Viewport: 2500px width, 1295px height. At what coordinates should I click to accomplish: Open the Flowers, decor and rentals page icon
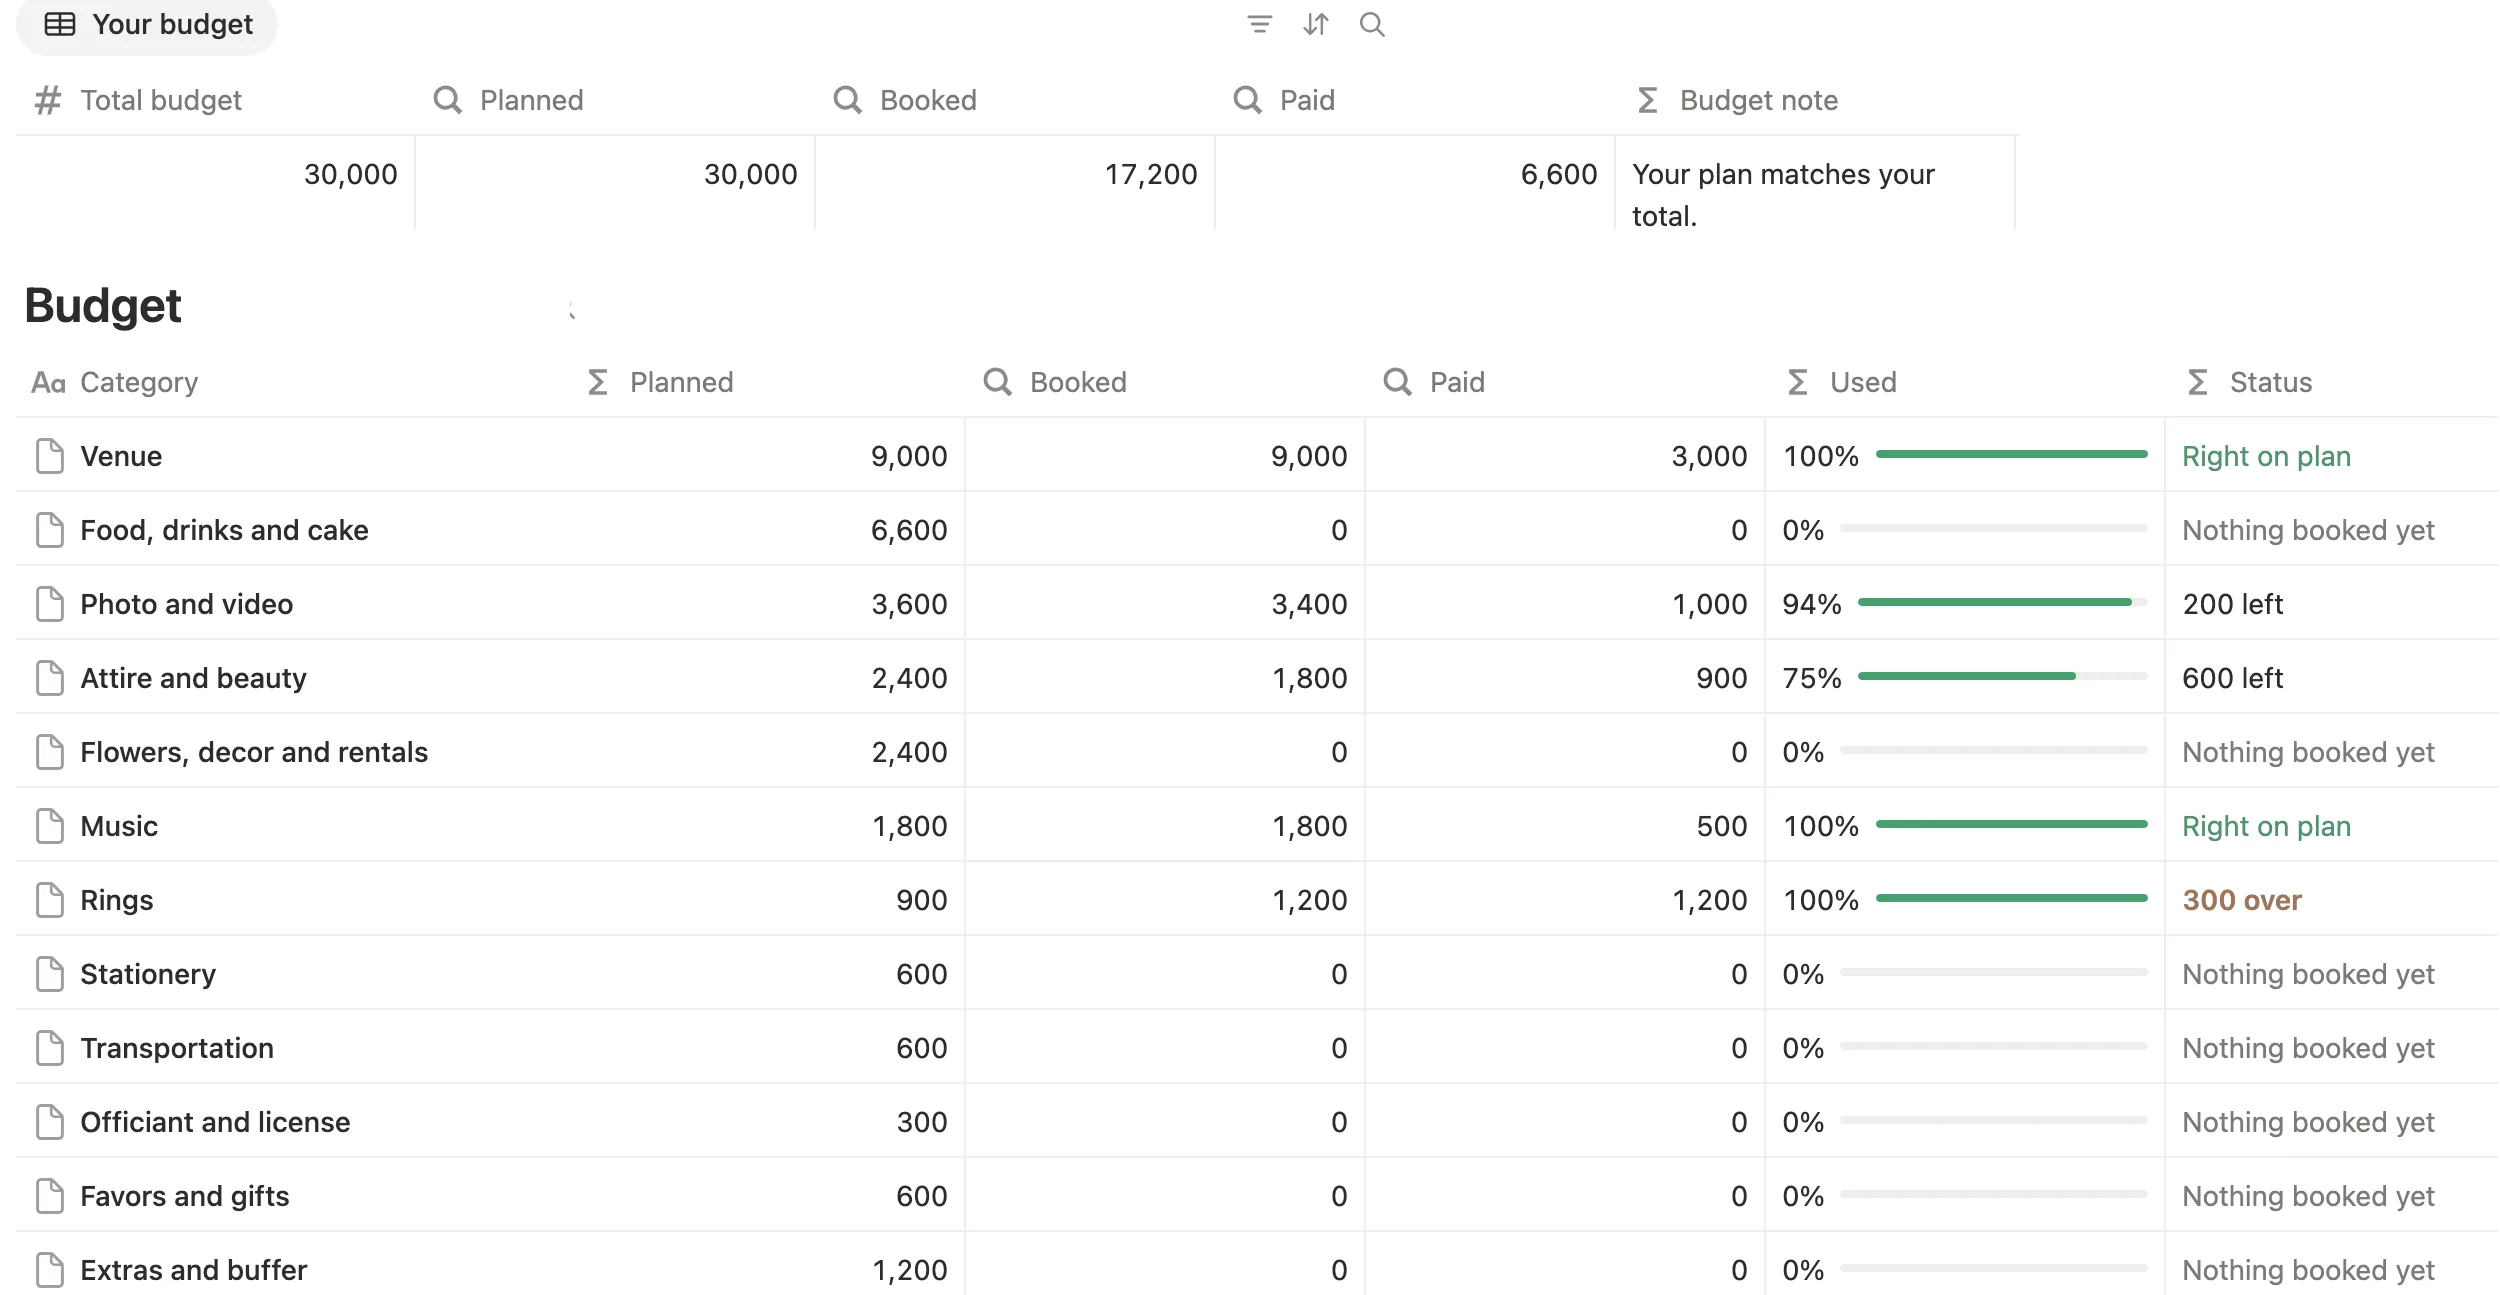pyautogui.click(x=50, y=752)
